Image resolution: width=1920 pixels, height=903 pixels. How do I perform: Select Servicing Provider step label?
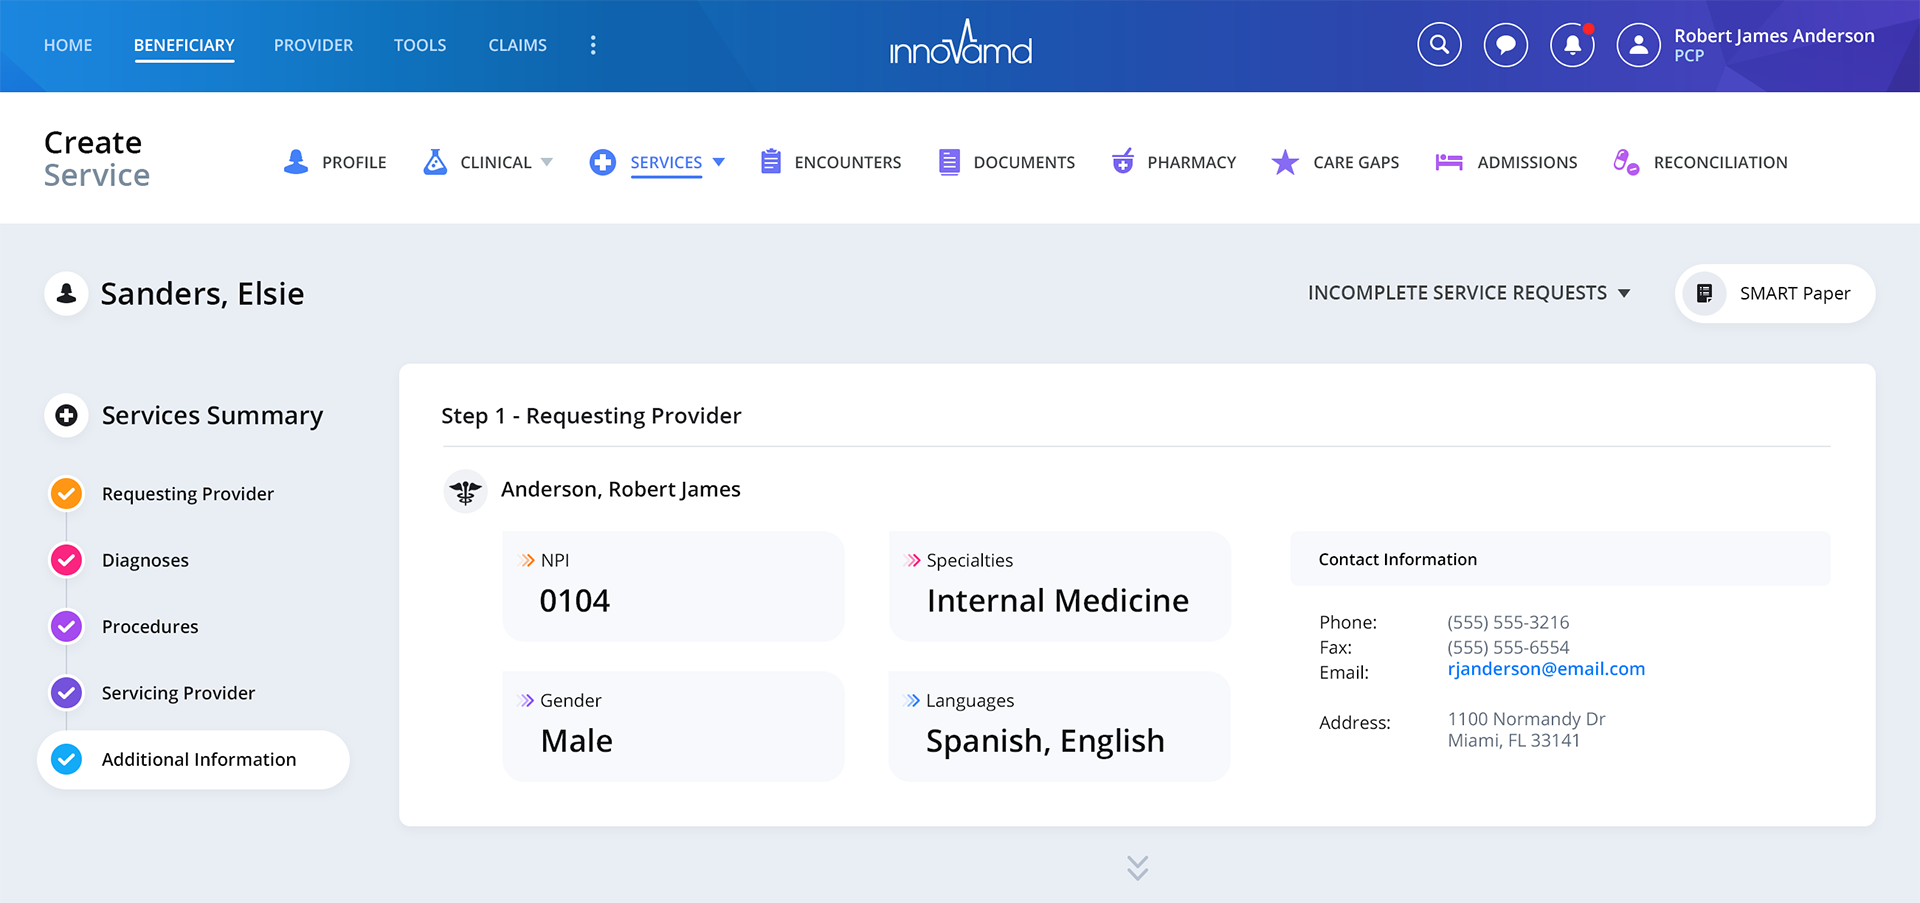(178, 693)
